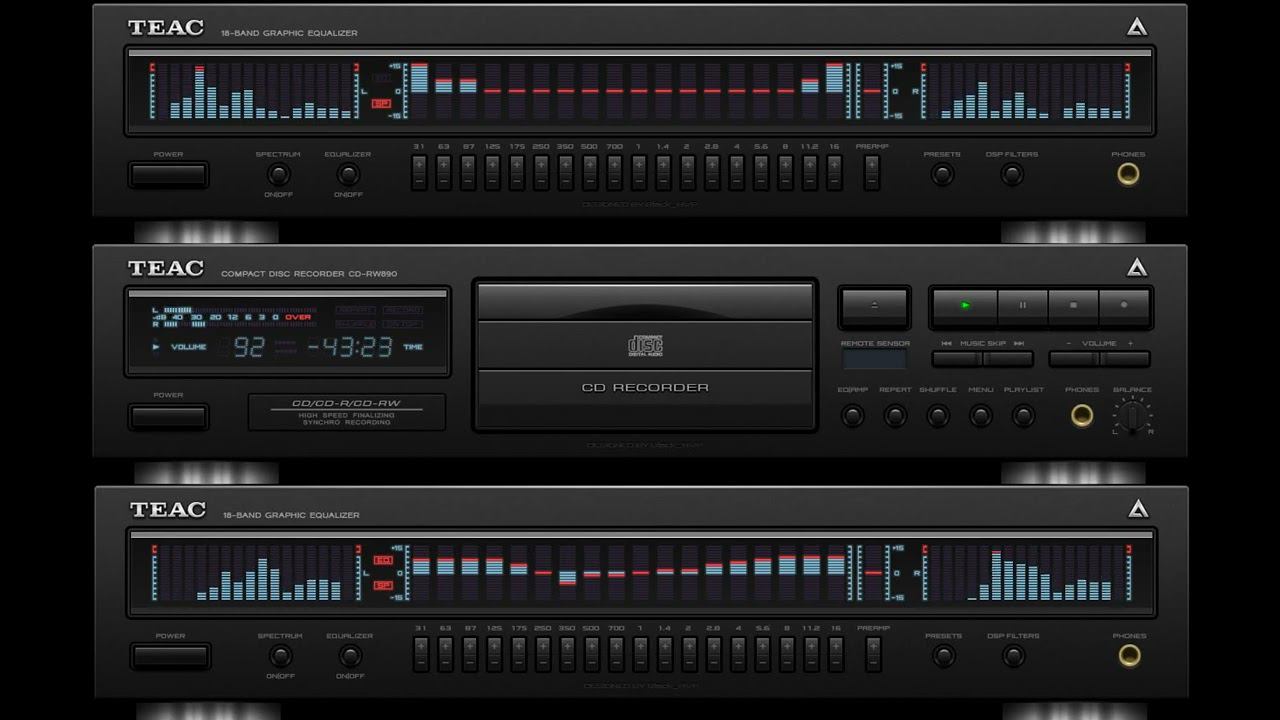1280x720 pixels.
Task: Toggle Equalizer on/off on the upper unit
Action: (x=348, y=174)
